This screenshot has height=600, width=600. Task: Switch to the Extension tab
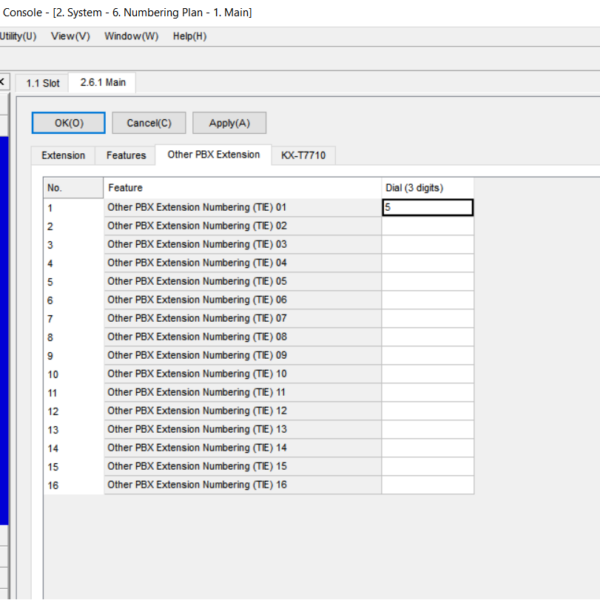[63, 155]
